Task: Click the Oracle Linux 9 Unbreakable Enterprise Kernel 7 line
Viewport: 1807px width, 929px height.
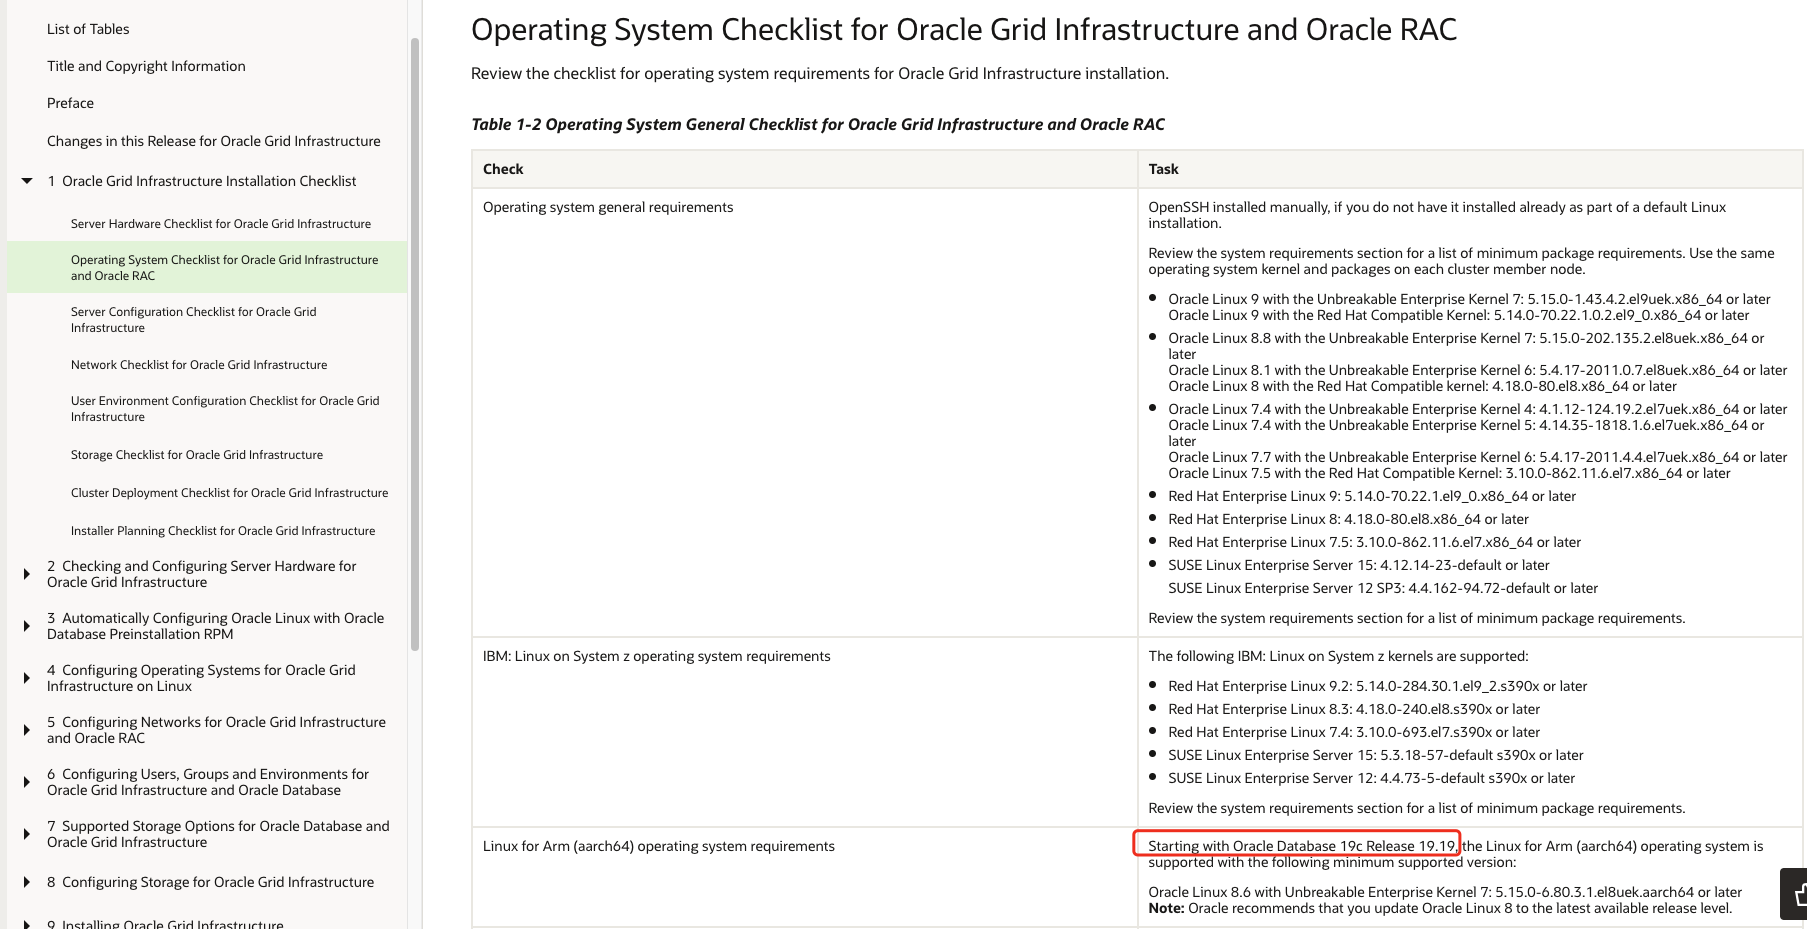Action: tap(1469, 299)
